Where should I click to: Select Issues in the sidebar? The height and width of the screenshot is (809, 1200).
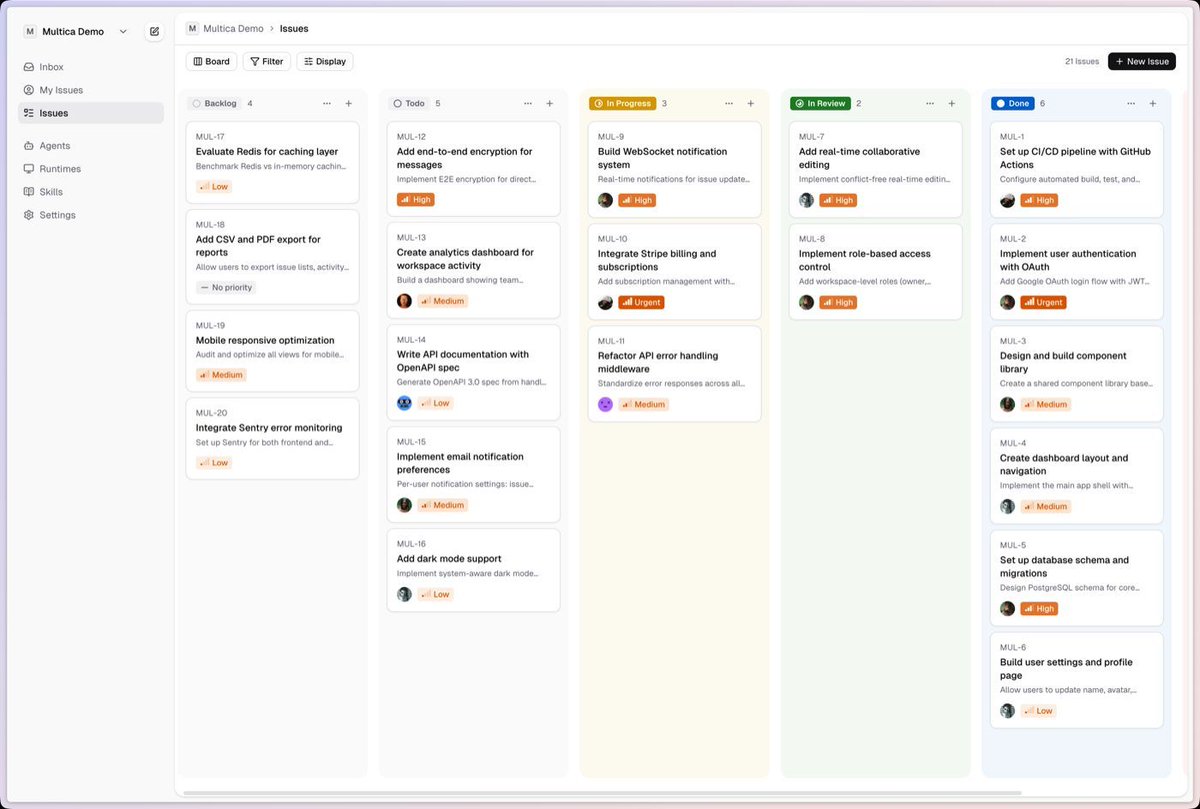[x=90, y=113]
